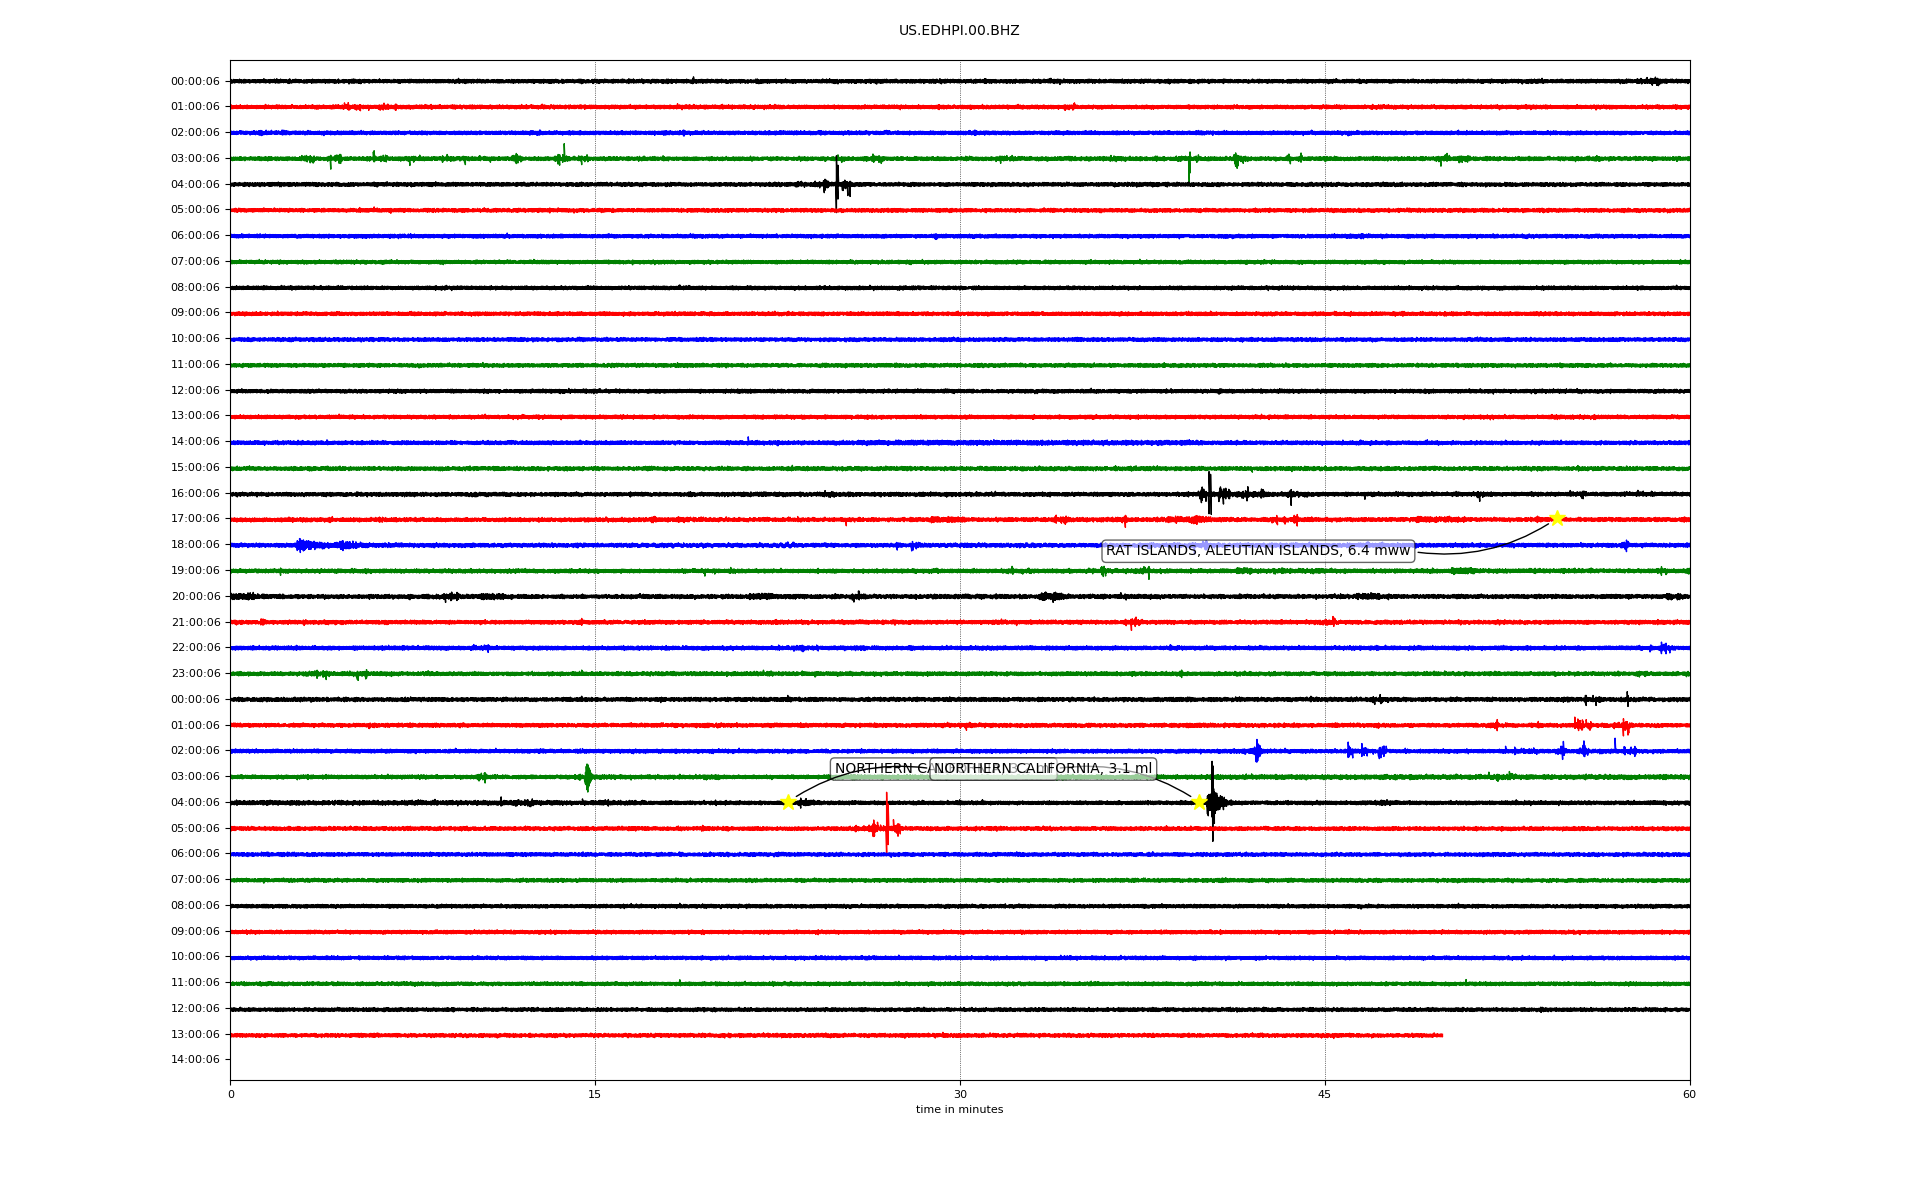The height and width of the screenshot is (1200, 1920).
Task: Click the 60 tick label on the x-axis
Action: point(1688,1094)
